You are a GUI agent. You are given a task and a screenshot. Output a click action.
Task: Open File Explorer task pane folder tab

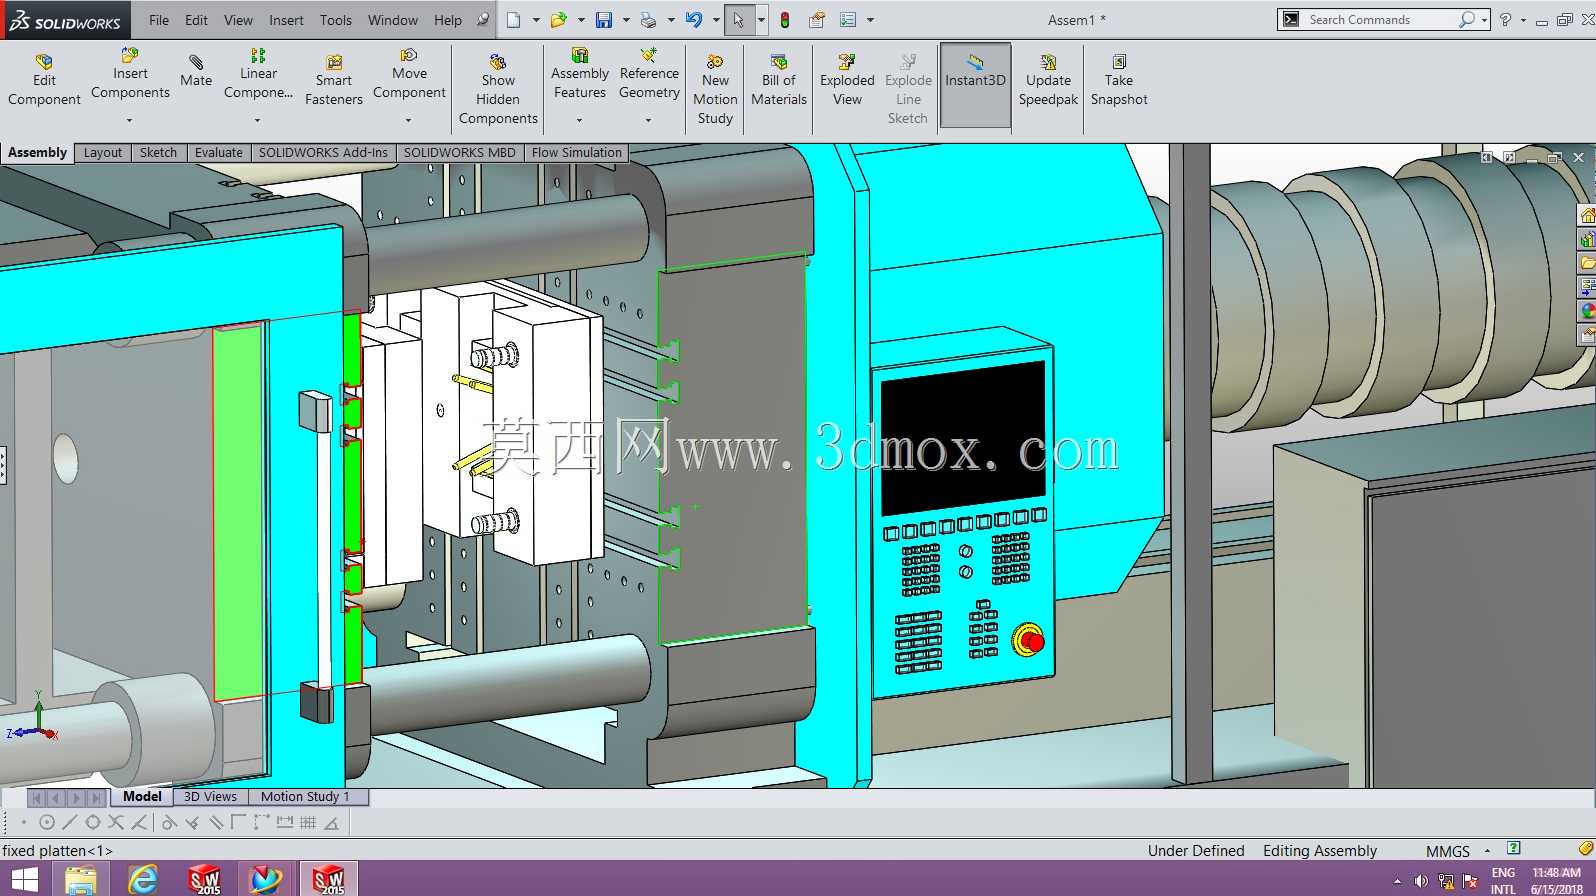click(x=1587, y=263)
